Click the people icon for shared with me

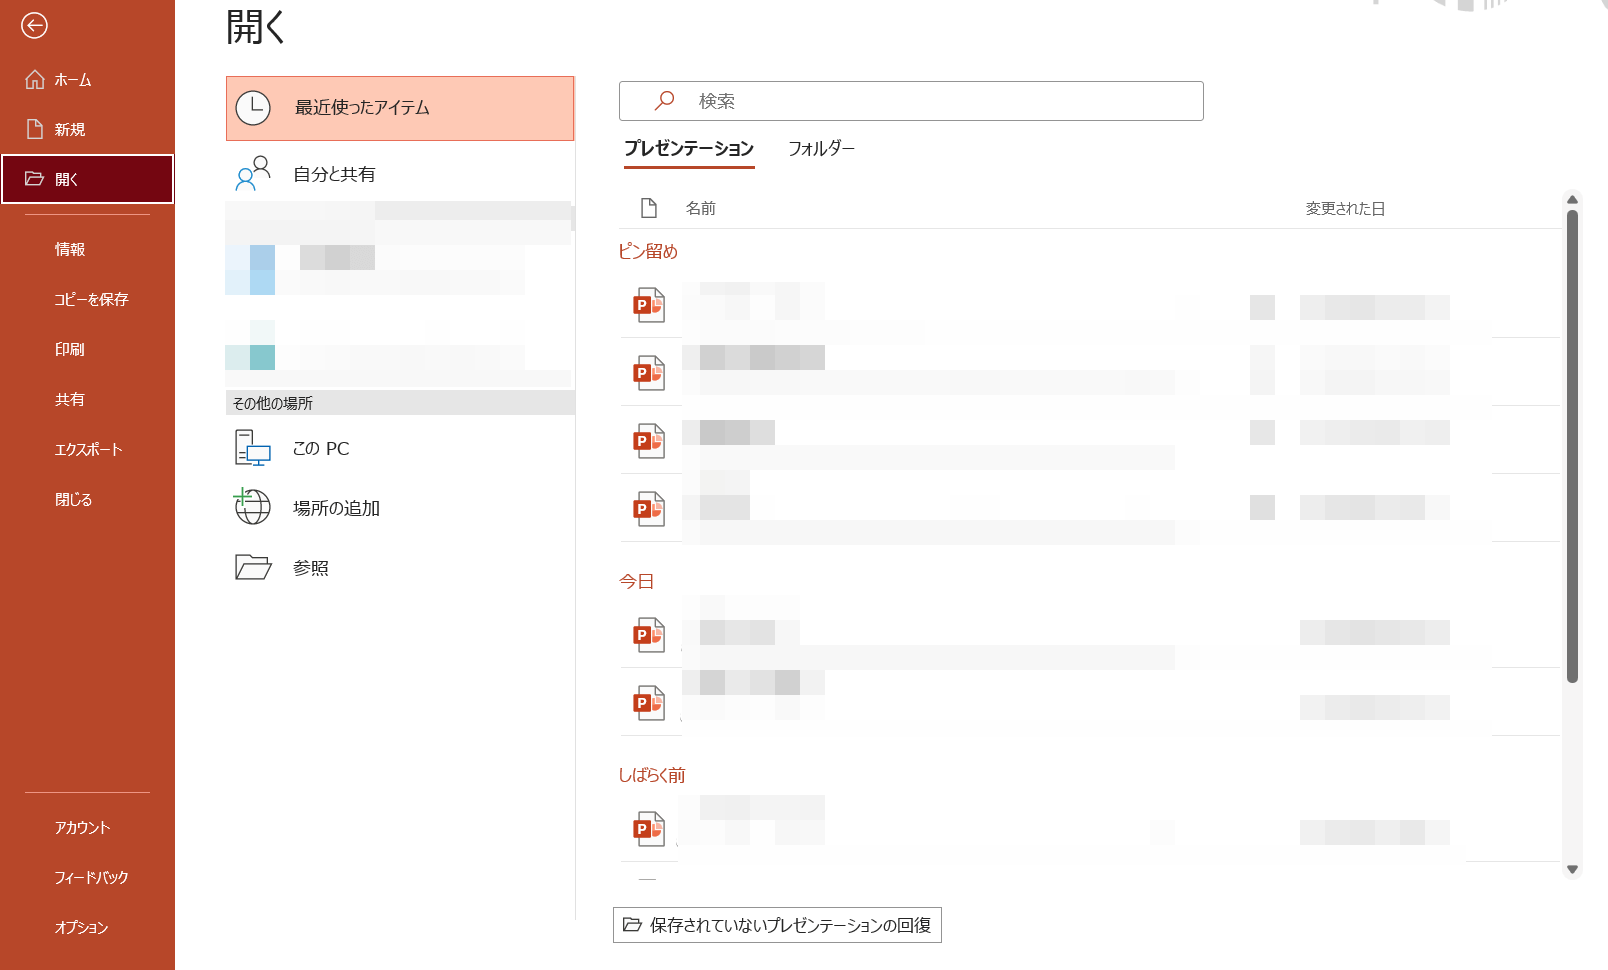(253, 173)
